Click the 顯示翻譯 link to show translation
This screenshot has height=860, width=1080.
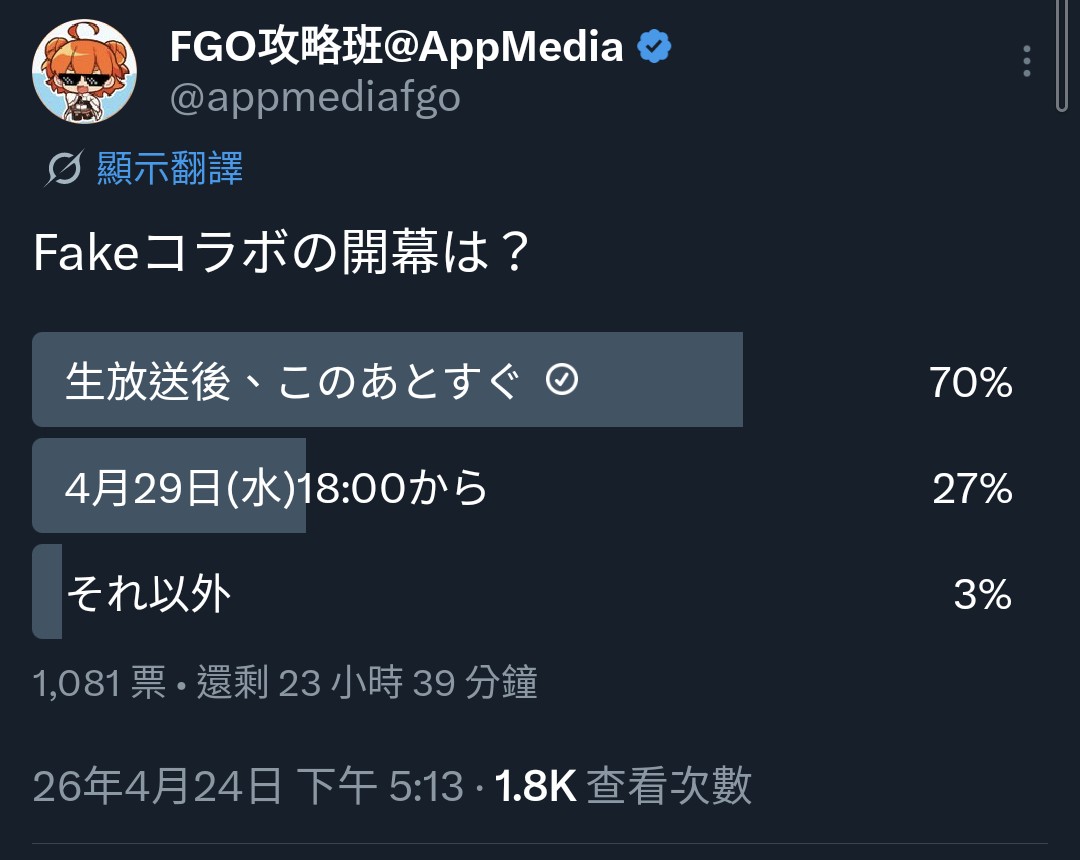point(170,169)
